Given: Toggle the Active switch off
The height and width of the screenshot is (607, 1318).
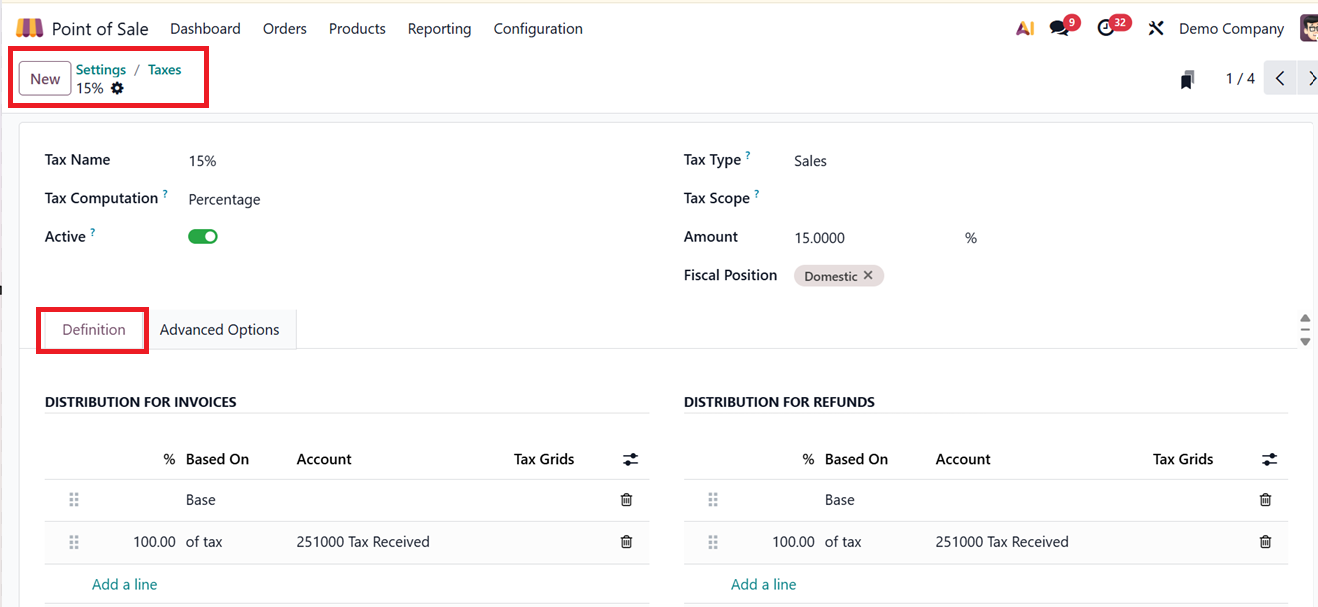Looking at the screenshot, I should click(x=203, y=237).
